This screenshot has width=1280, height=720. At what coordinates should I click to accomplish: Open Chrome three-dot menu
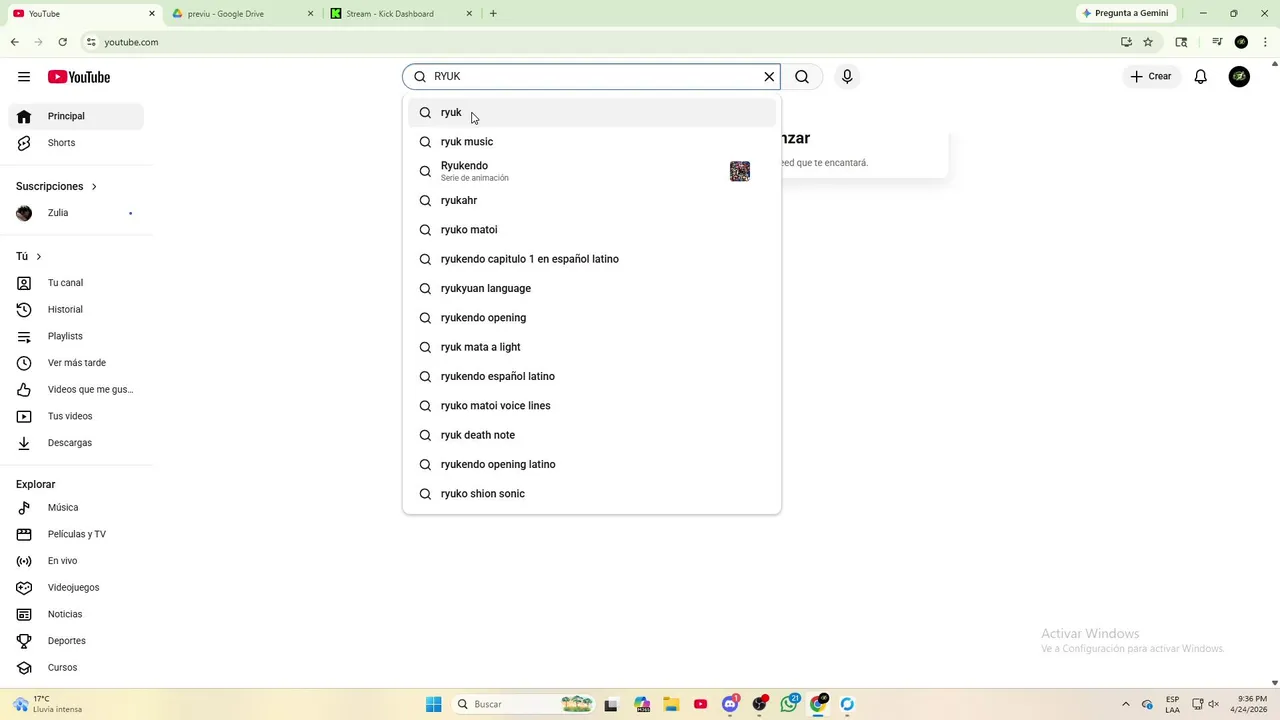coord(1265,42)
